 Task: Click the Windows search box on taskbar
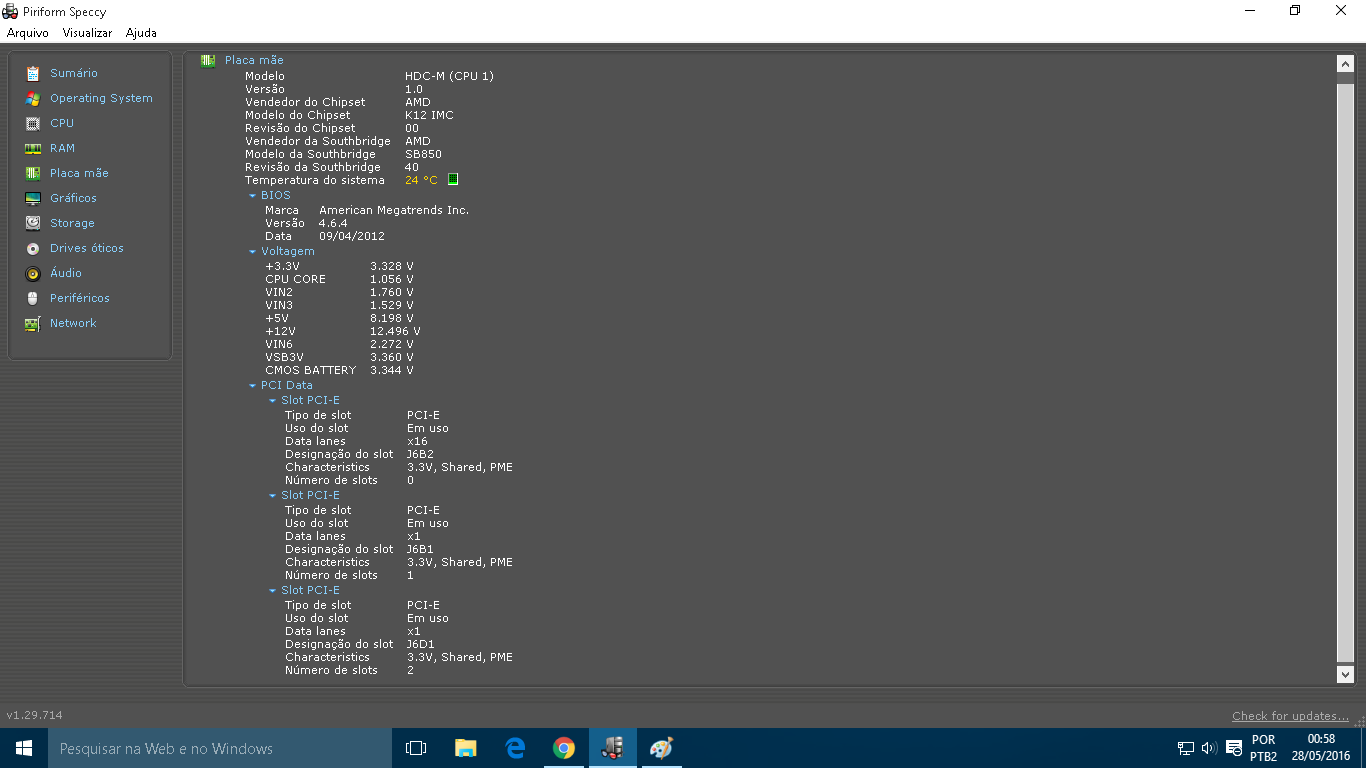(220, 748)
